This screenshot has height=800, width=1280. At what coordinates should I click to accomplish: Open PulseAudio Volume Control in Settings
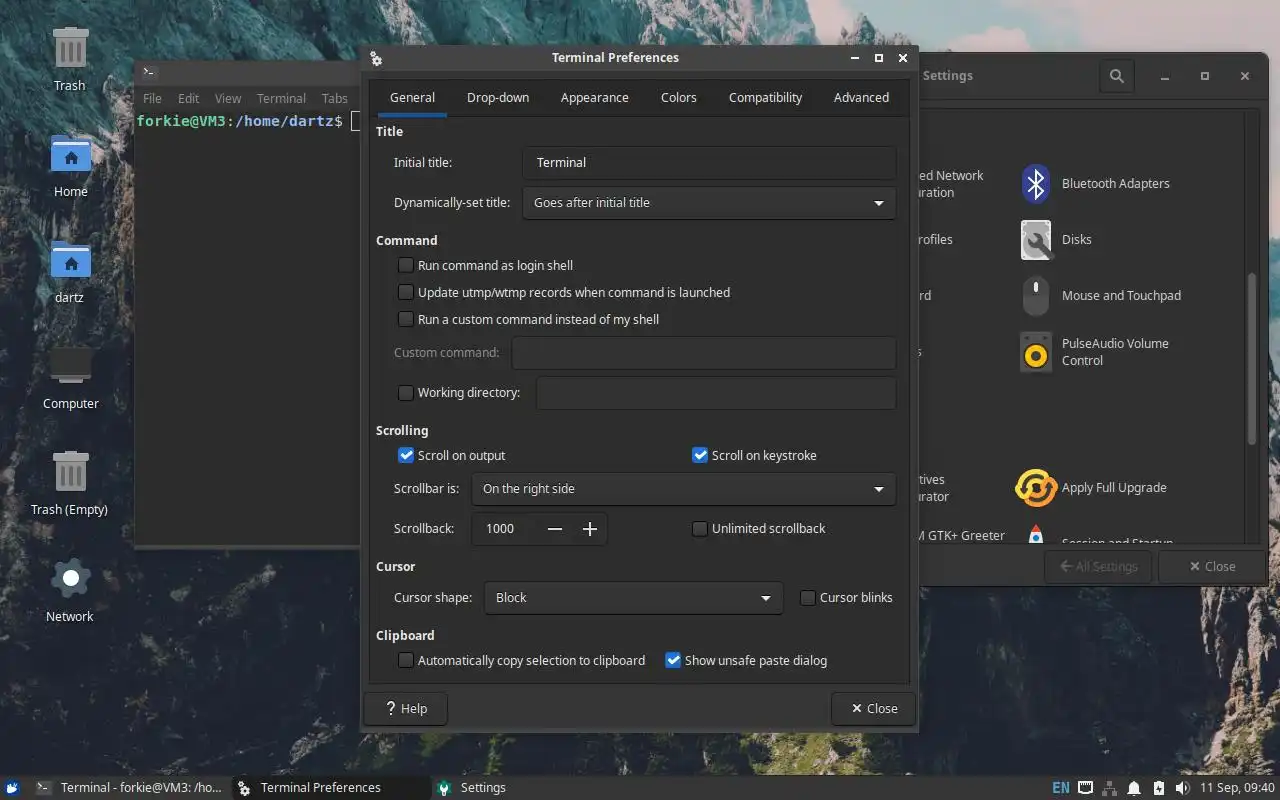[x=1096, y=352]
